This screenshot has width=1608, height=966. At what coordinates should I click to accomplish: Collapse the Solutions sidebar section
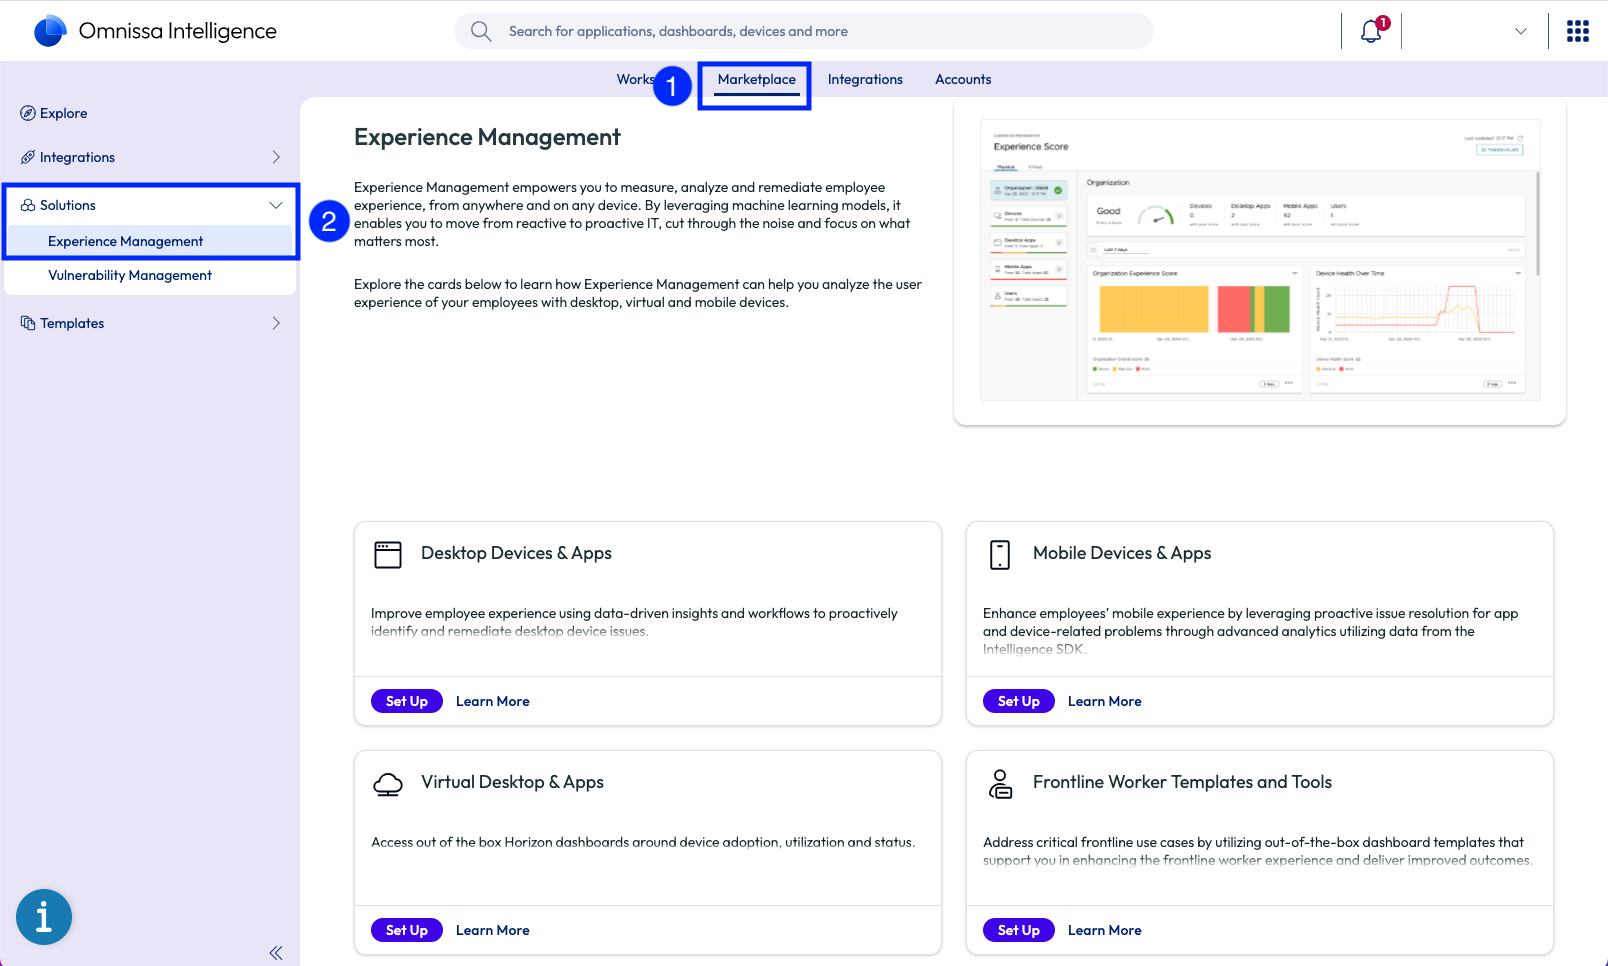(276, 205)
